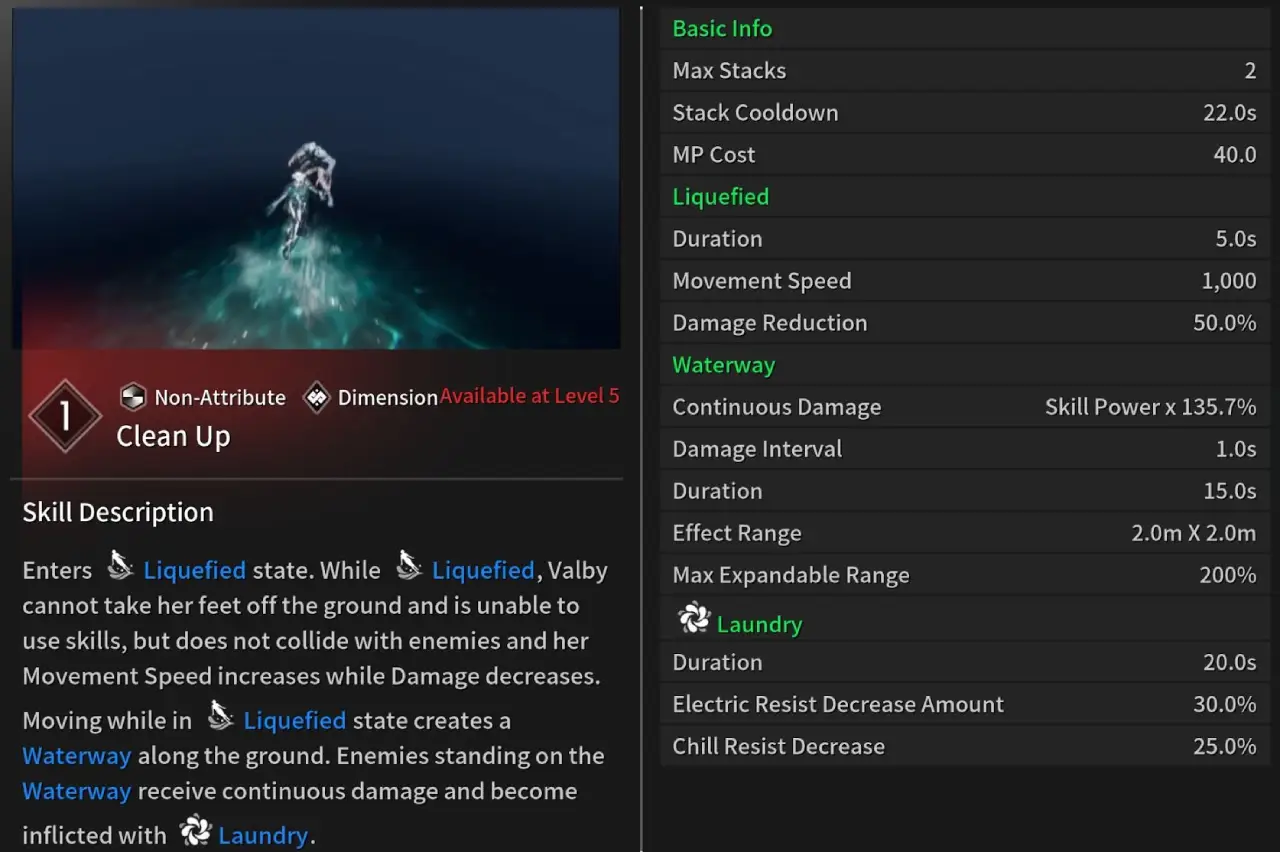
Task: Select the green Liquefied stats header
Action: (721, 197)
